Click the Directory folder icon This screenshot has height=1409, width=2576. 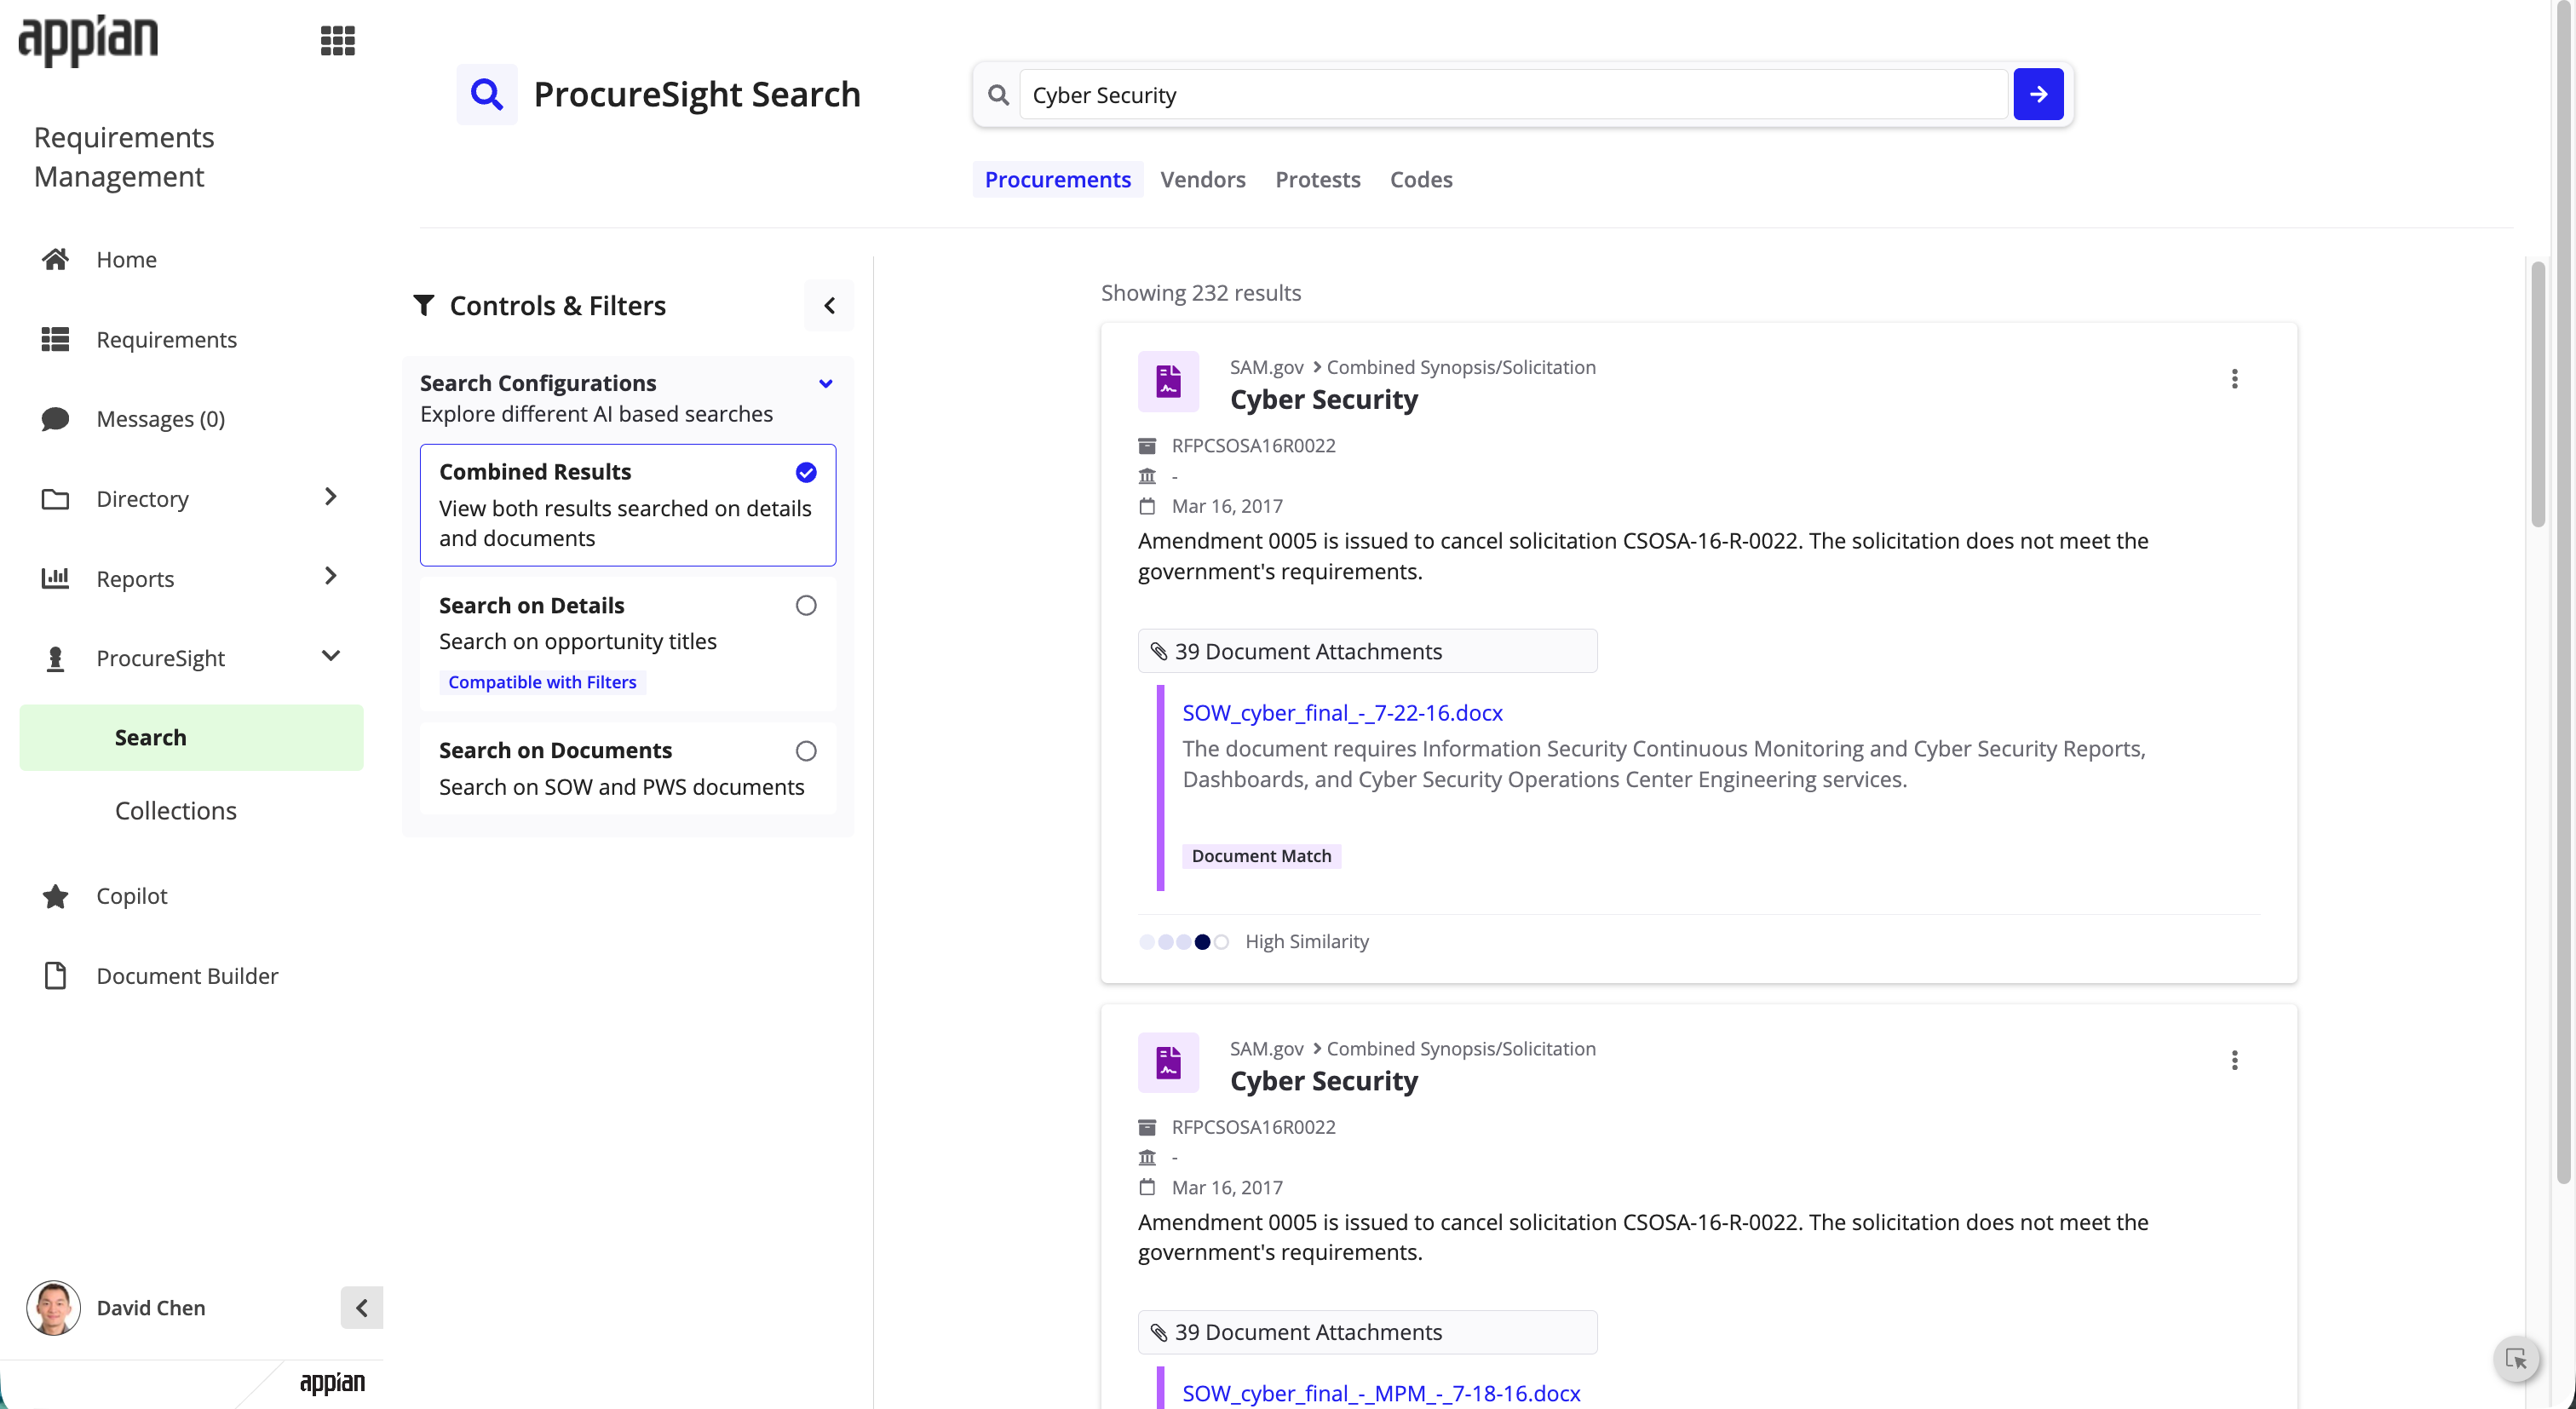(x=55, y=498)
